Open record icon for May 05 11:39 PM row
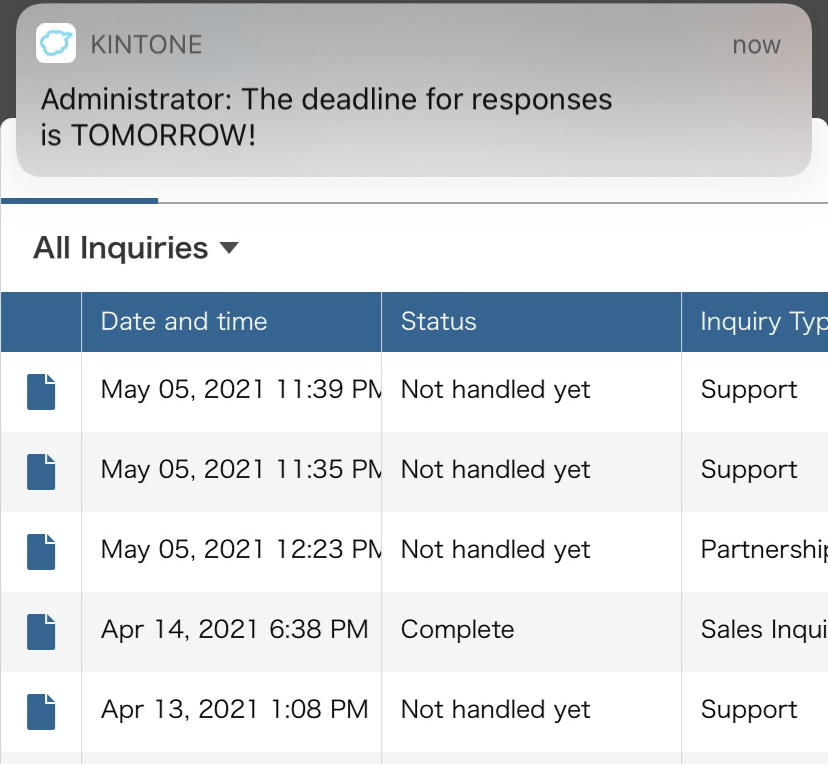Viewport: 828px width, 764px height. pyautogui.click(x=41, y=391)
